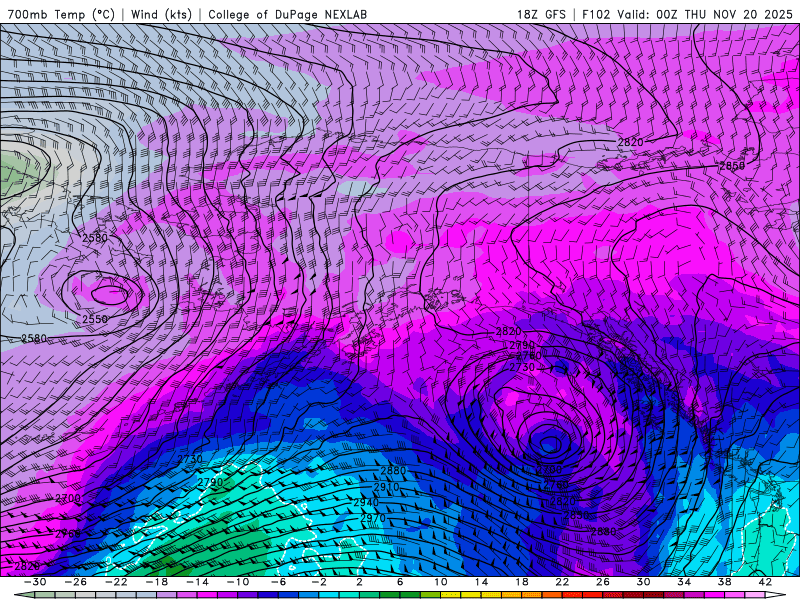This screenshot has height=600, width=800.
Task: Select the 22 color scale label
Action: point(563,582)
